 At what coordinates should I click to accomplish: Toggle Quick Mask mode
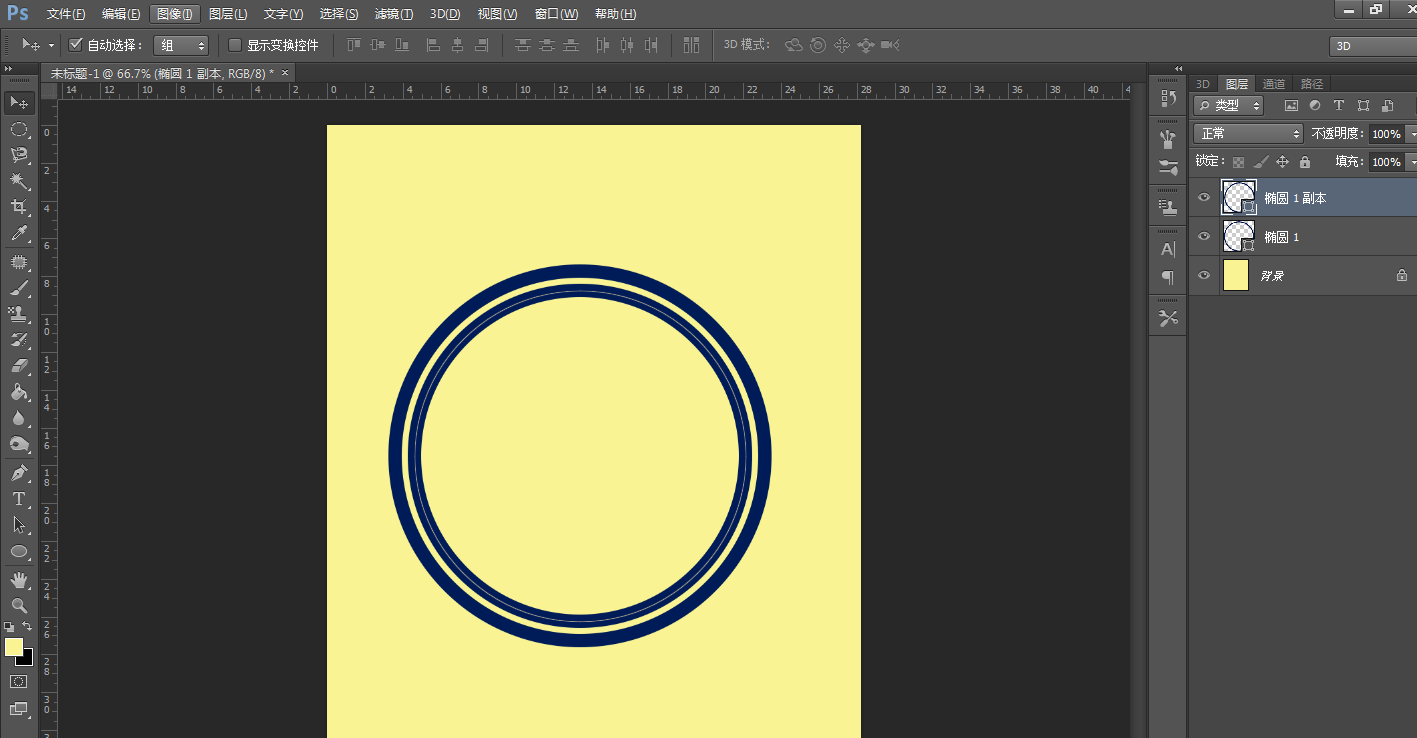coord(18,681)
